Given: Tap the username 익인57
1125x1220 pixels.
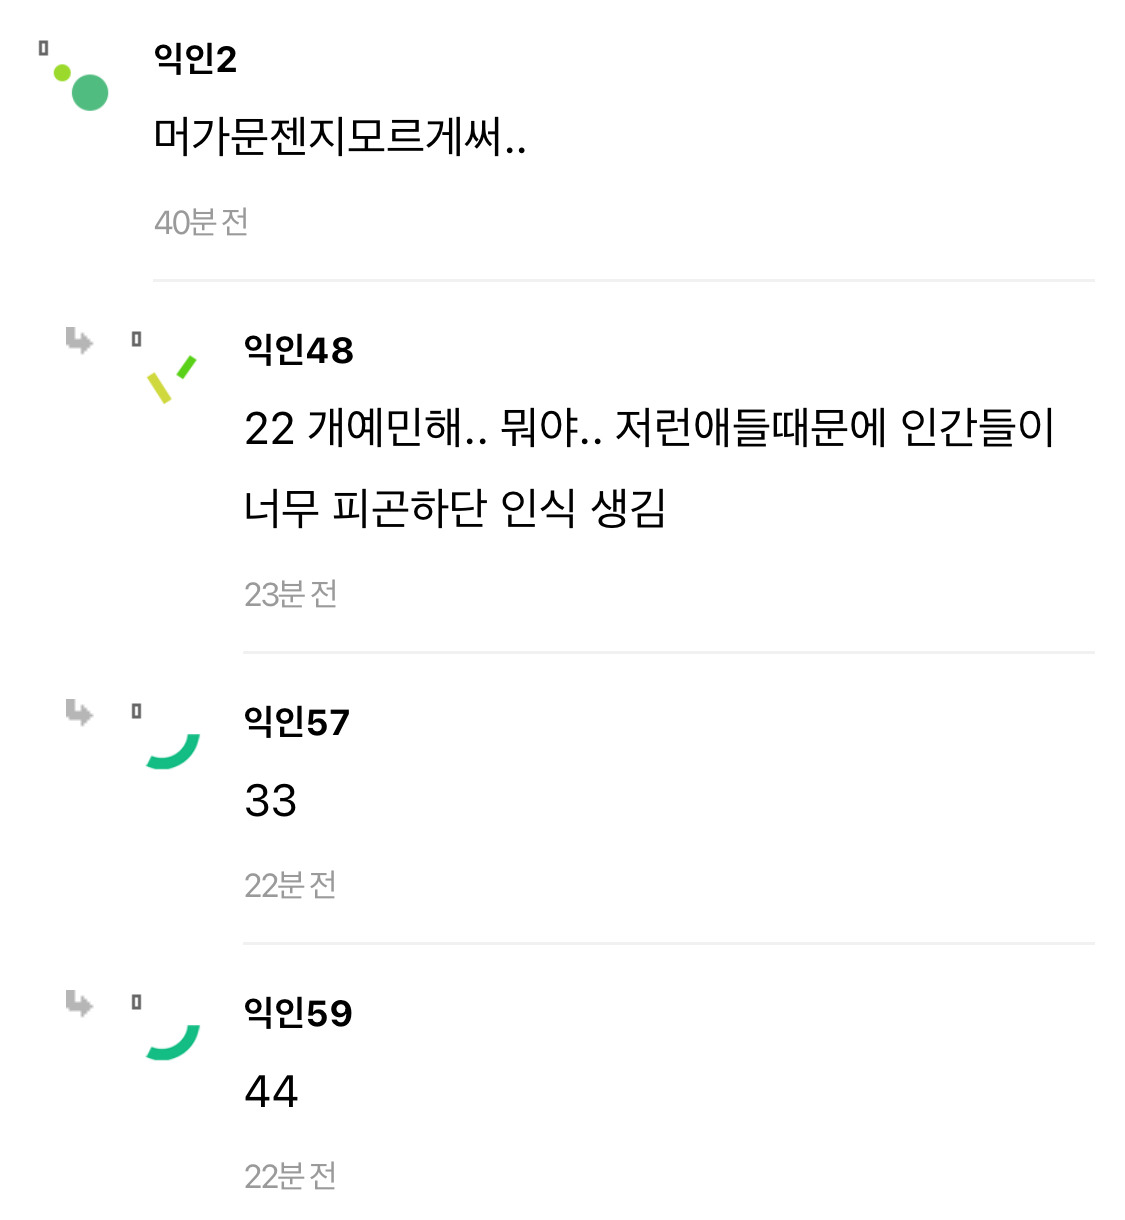Looking at the screenshot, I should (296, 722).
